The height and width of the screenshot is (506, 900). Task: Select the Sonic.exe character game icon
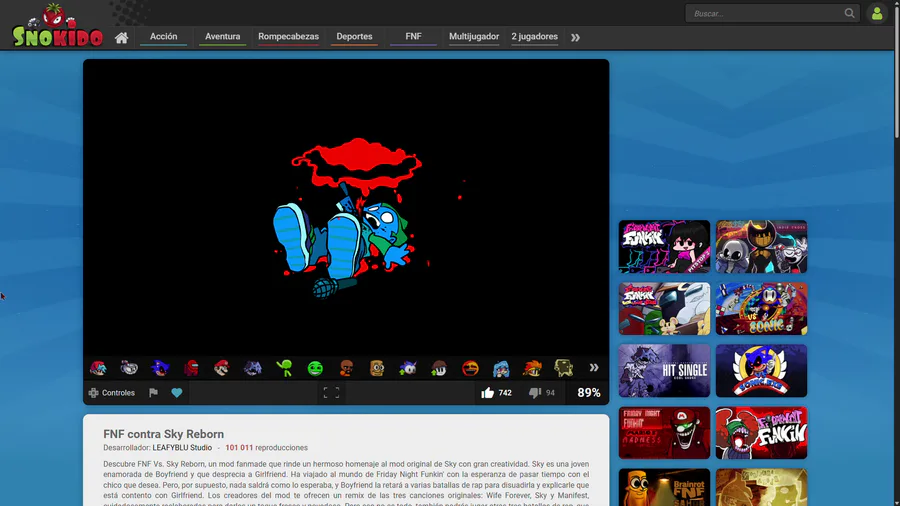(160, 368)
